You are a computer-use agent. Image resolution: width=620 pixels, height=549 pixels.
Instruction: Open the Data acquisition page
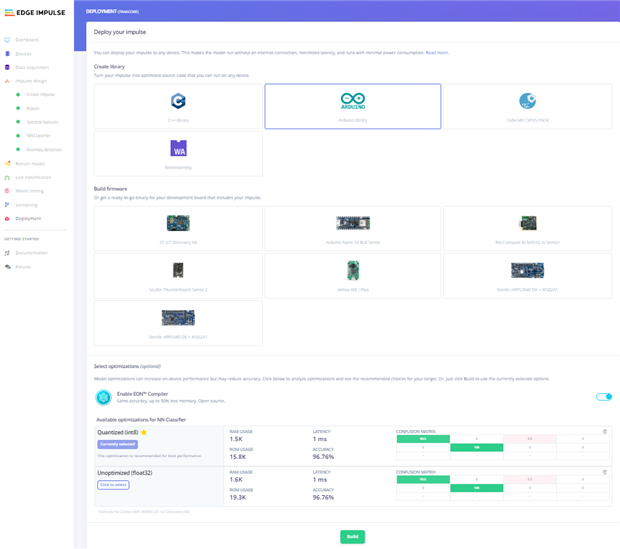pos(32,68)
